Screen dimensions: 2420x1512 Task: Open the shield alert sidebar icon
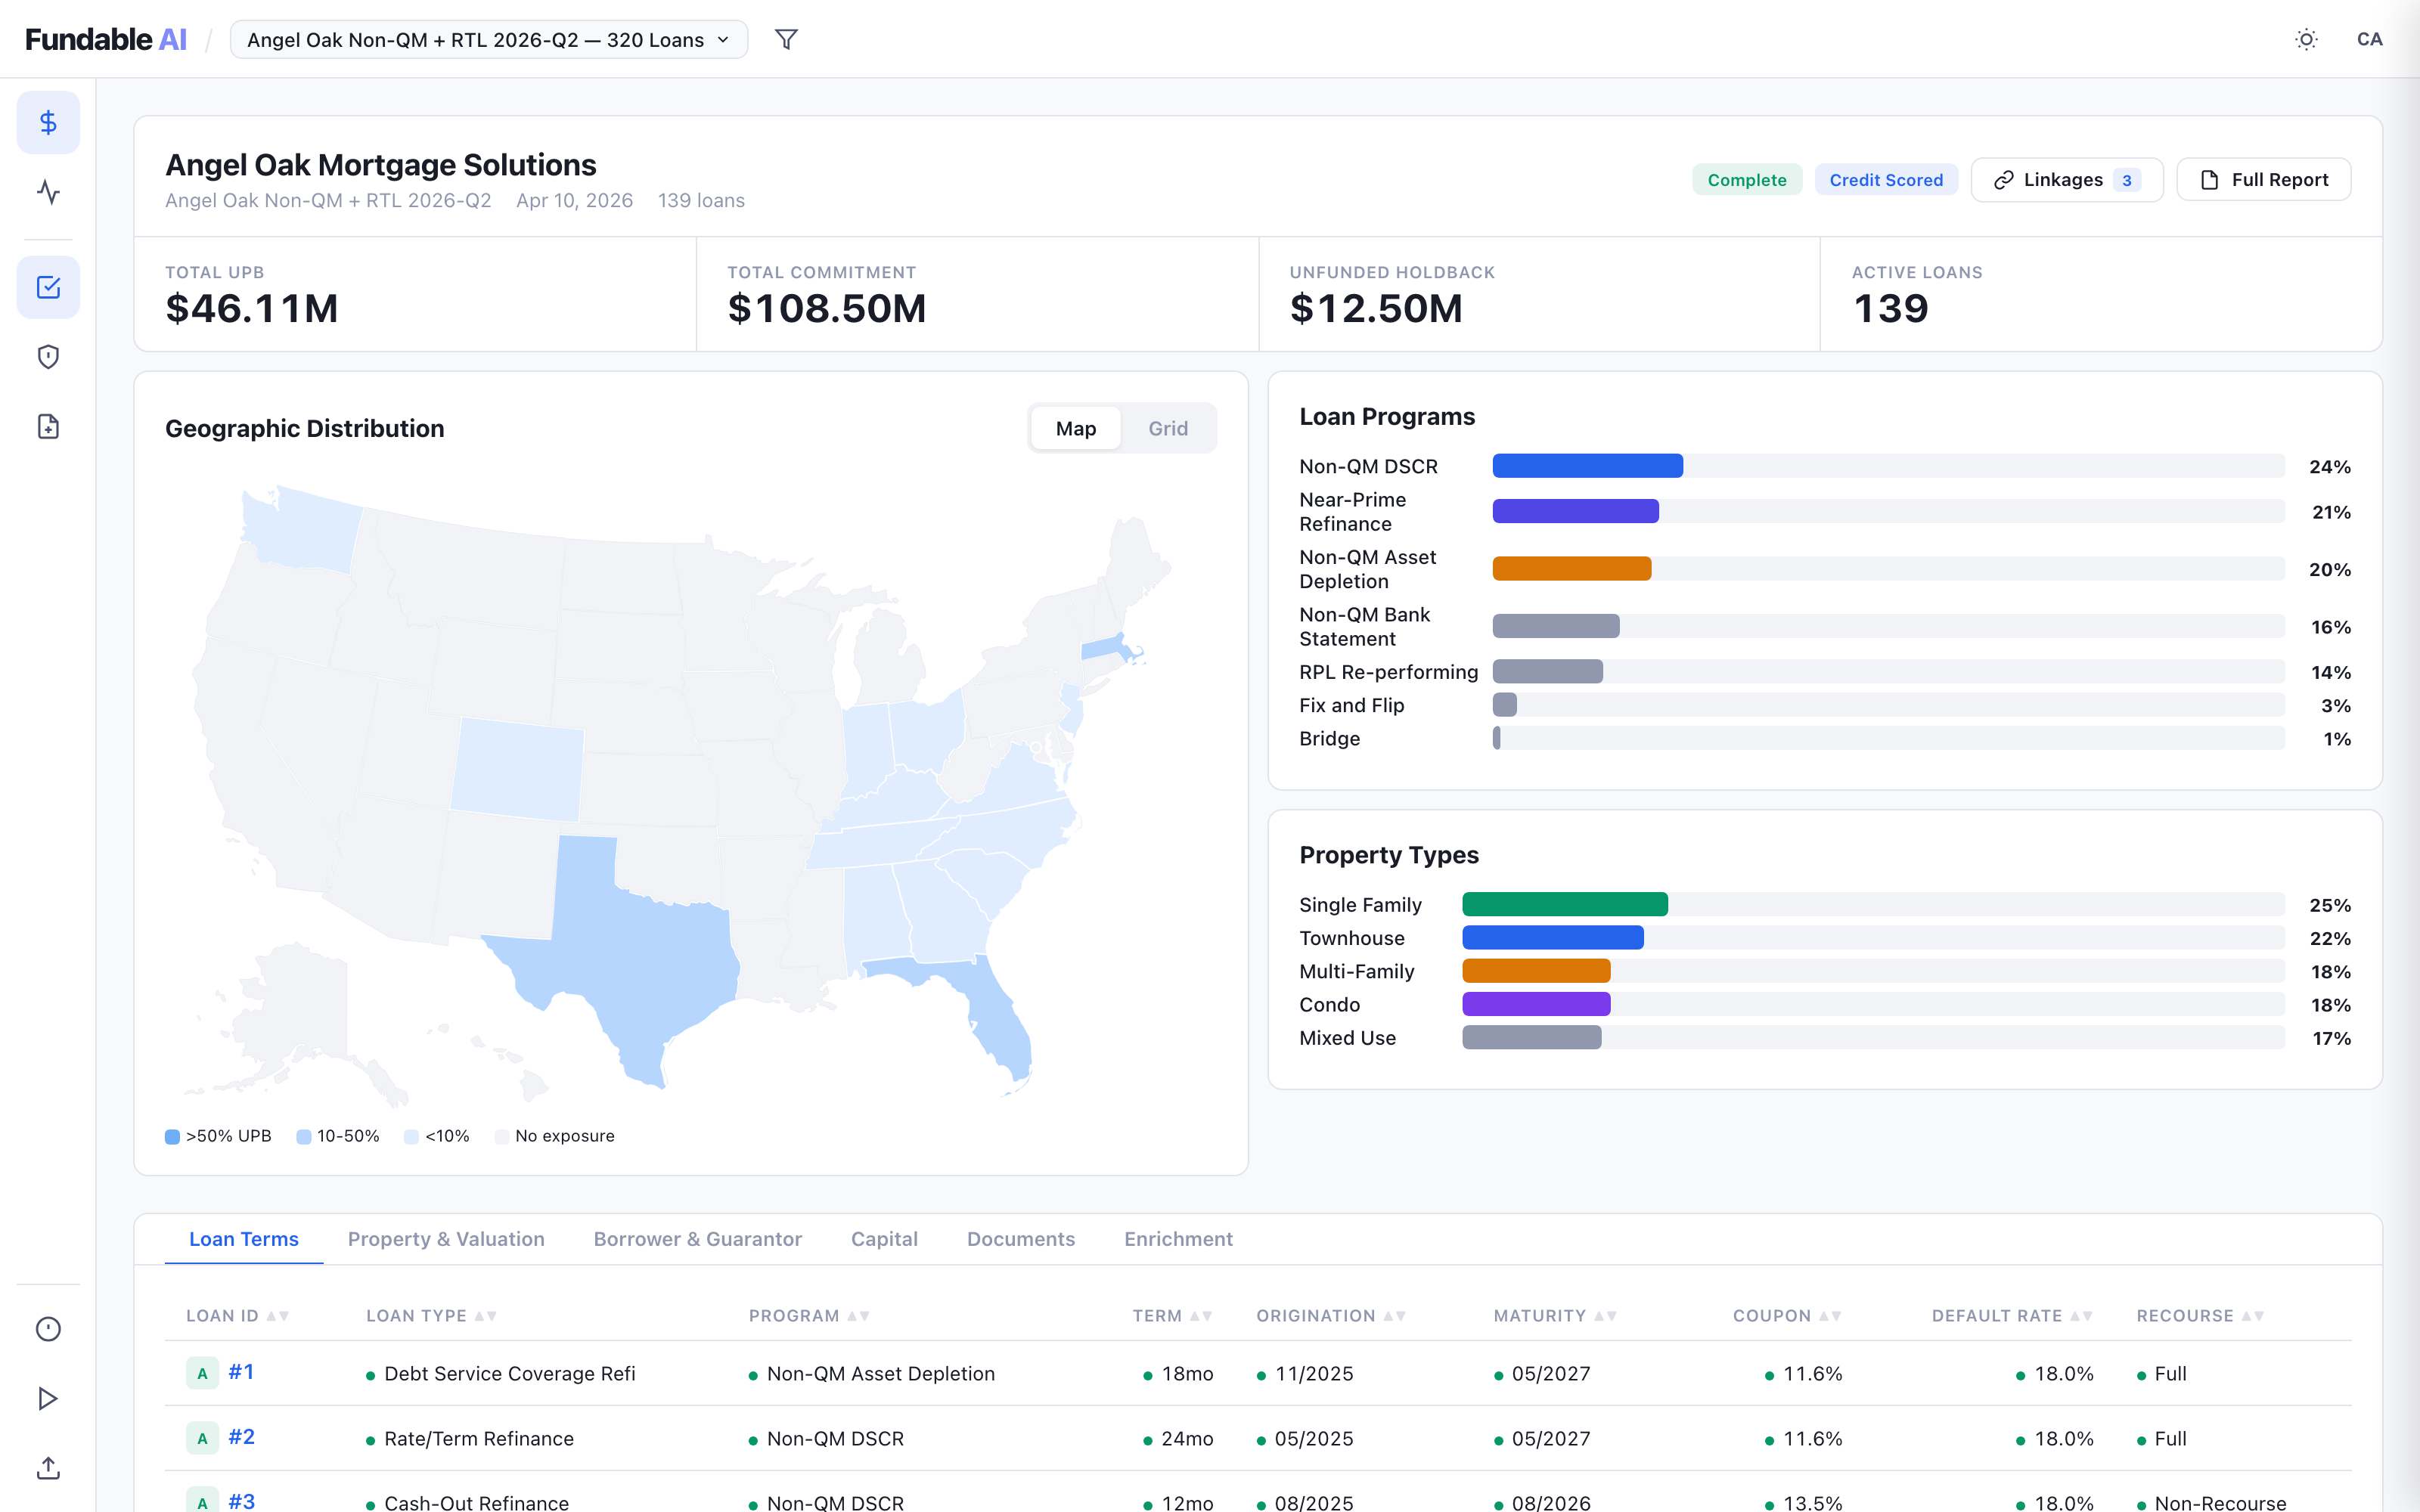(x=48, y=357)
